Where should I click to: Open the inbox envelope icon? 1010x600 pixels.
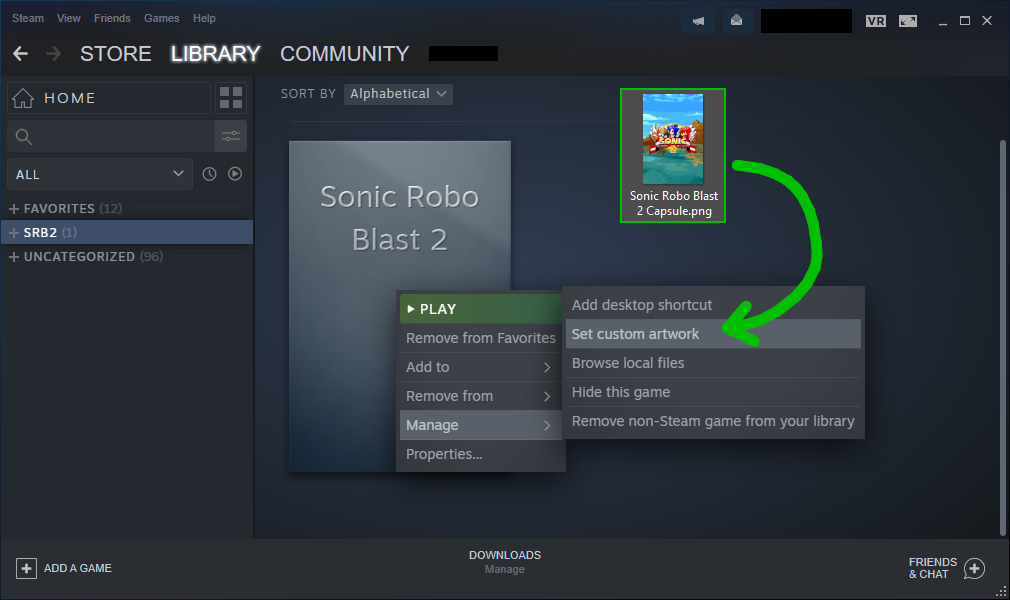736,21
